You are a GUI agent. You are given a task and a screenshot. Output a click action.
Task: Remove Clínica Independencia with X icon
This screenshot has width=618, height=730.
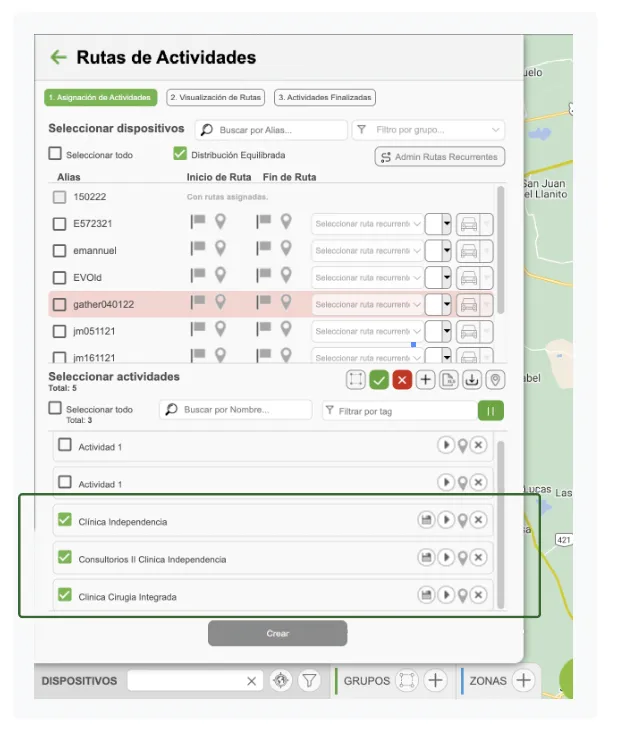pyautogui.click(x=478, y=520)
